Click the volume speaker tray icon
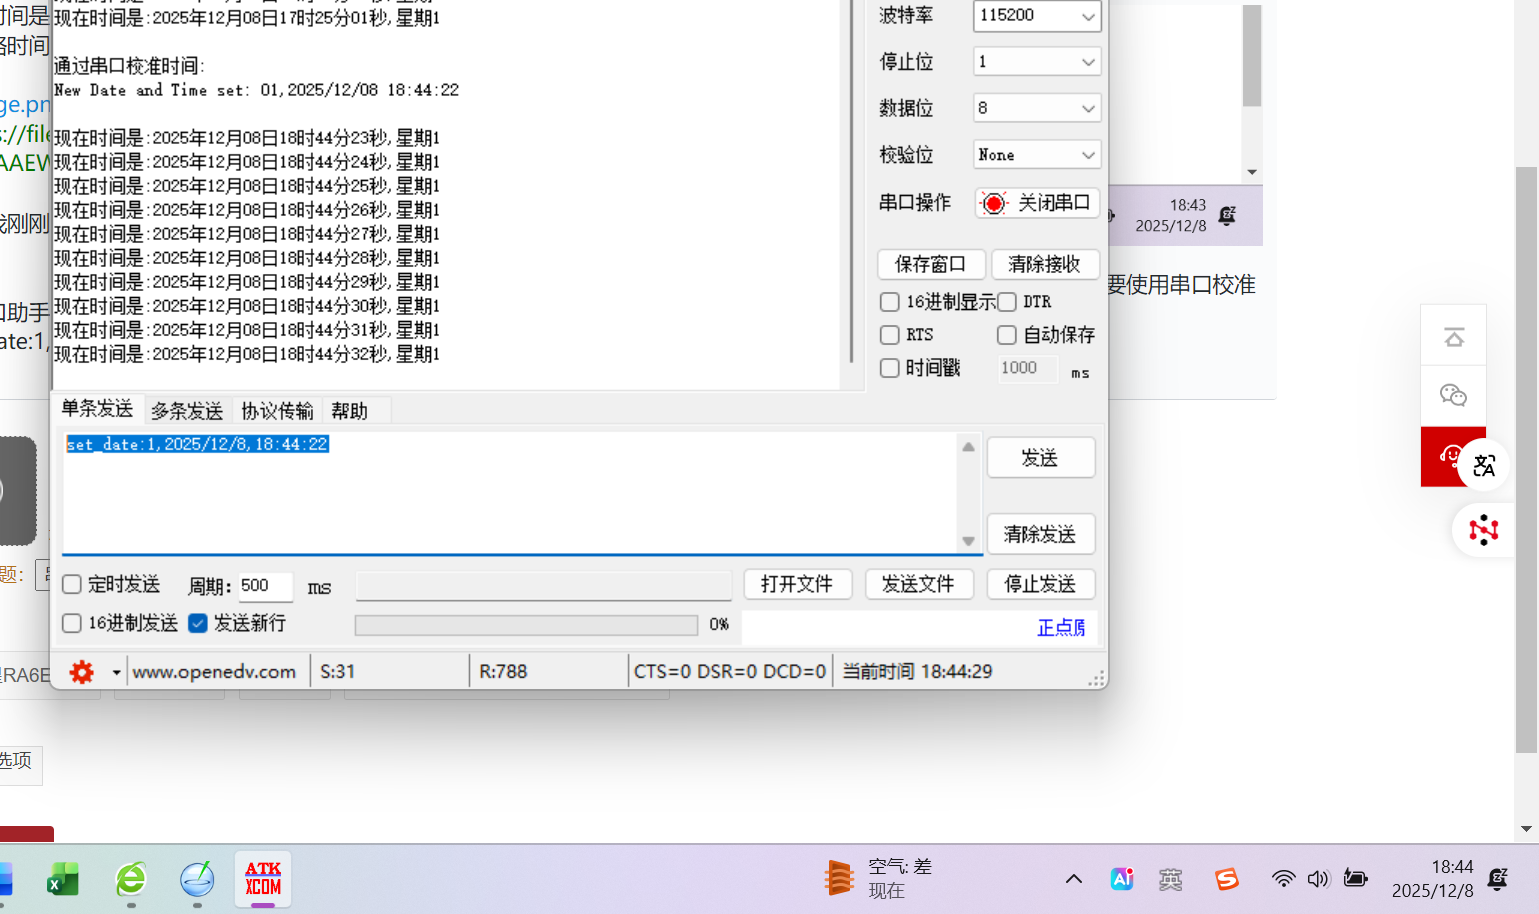Image resolution: width=1539 pixels, height=914 pixels. 1318,879
